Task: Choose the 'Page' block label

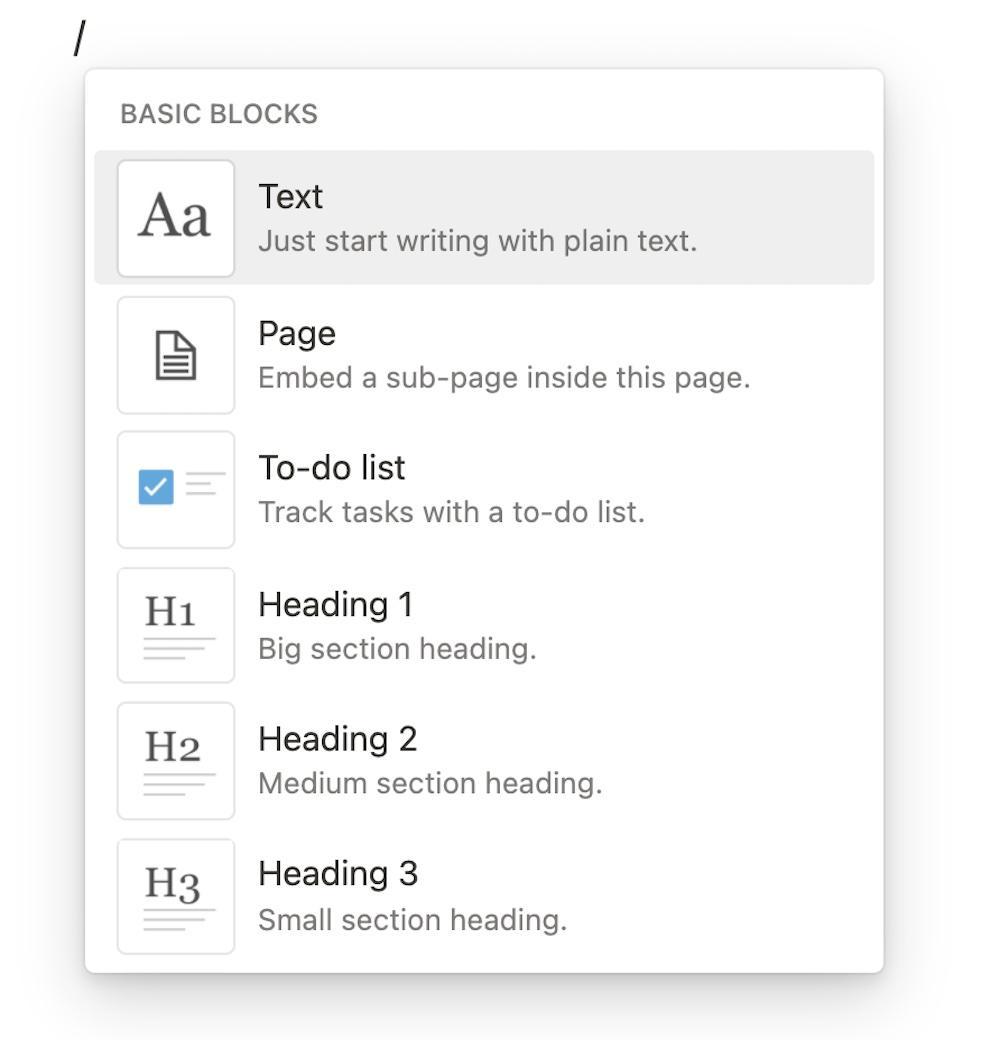Action: pyautogui.click(x=296, y=333)
